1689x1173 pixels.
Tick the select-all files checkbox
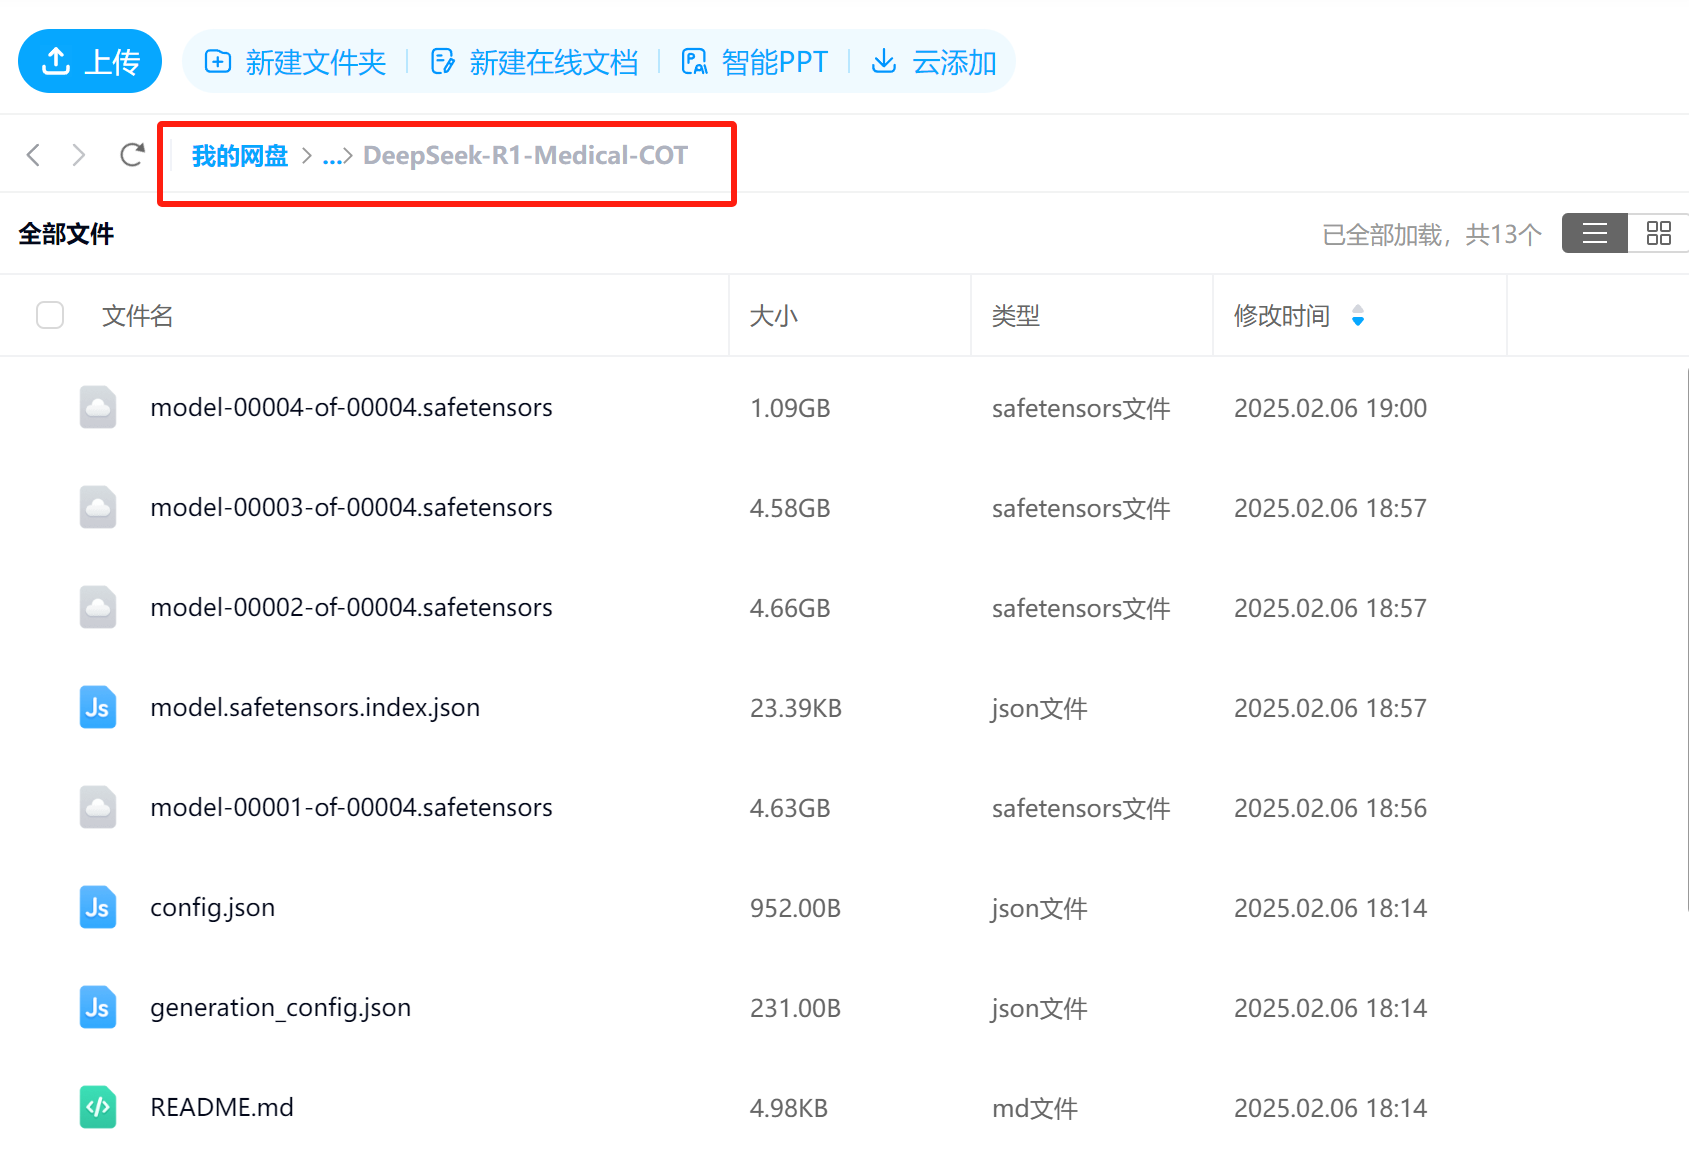[x=50, y=315]
